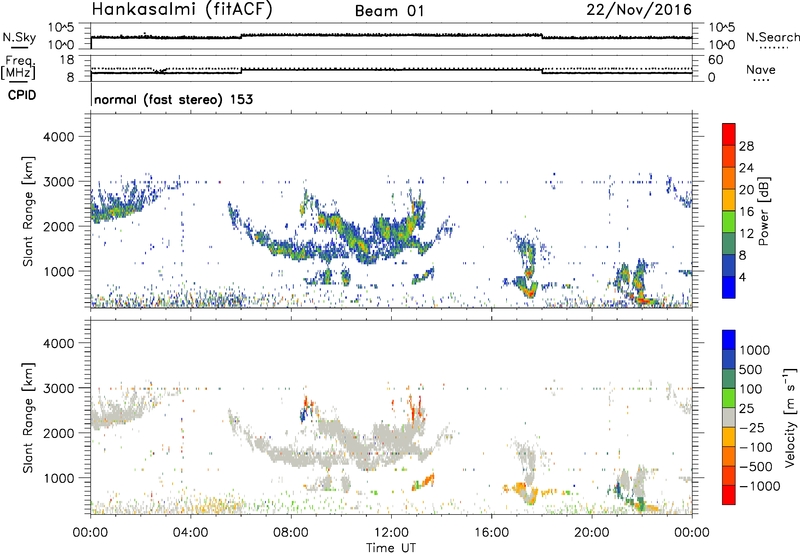Click the '2000' tick on the velocity panel
Screen dimensions: 800x554
point(58,434)
